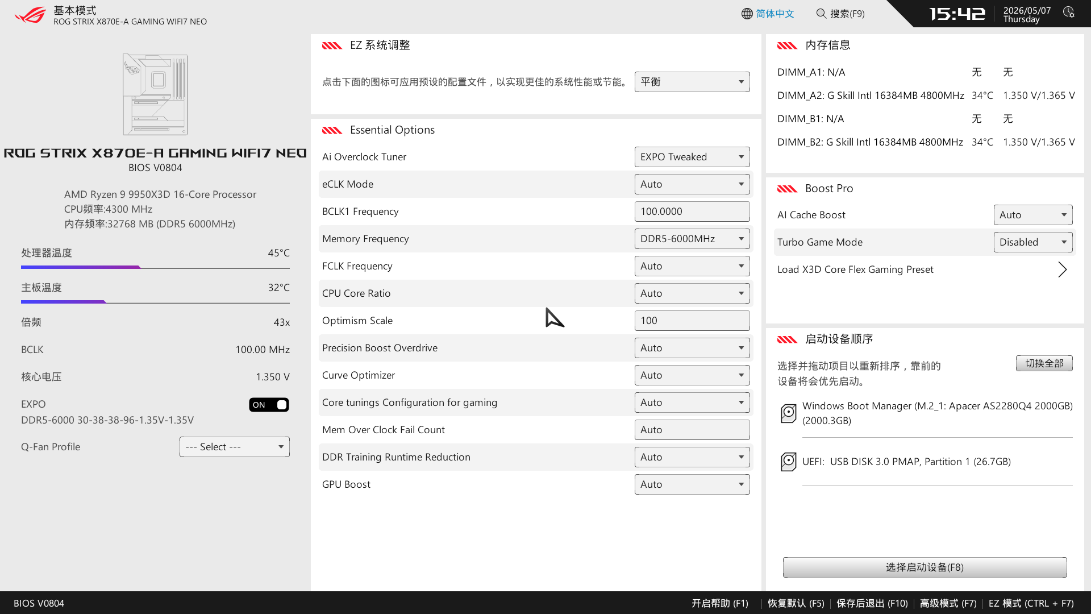Click 恢复默认 (F5) in bottom bar

tap(795, 604)
